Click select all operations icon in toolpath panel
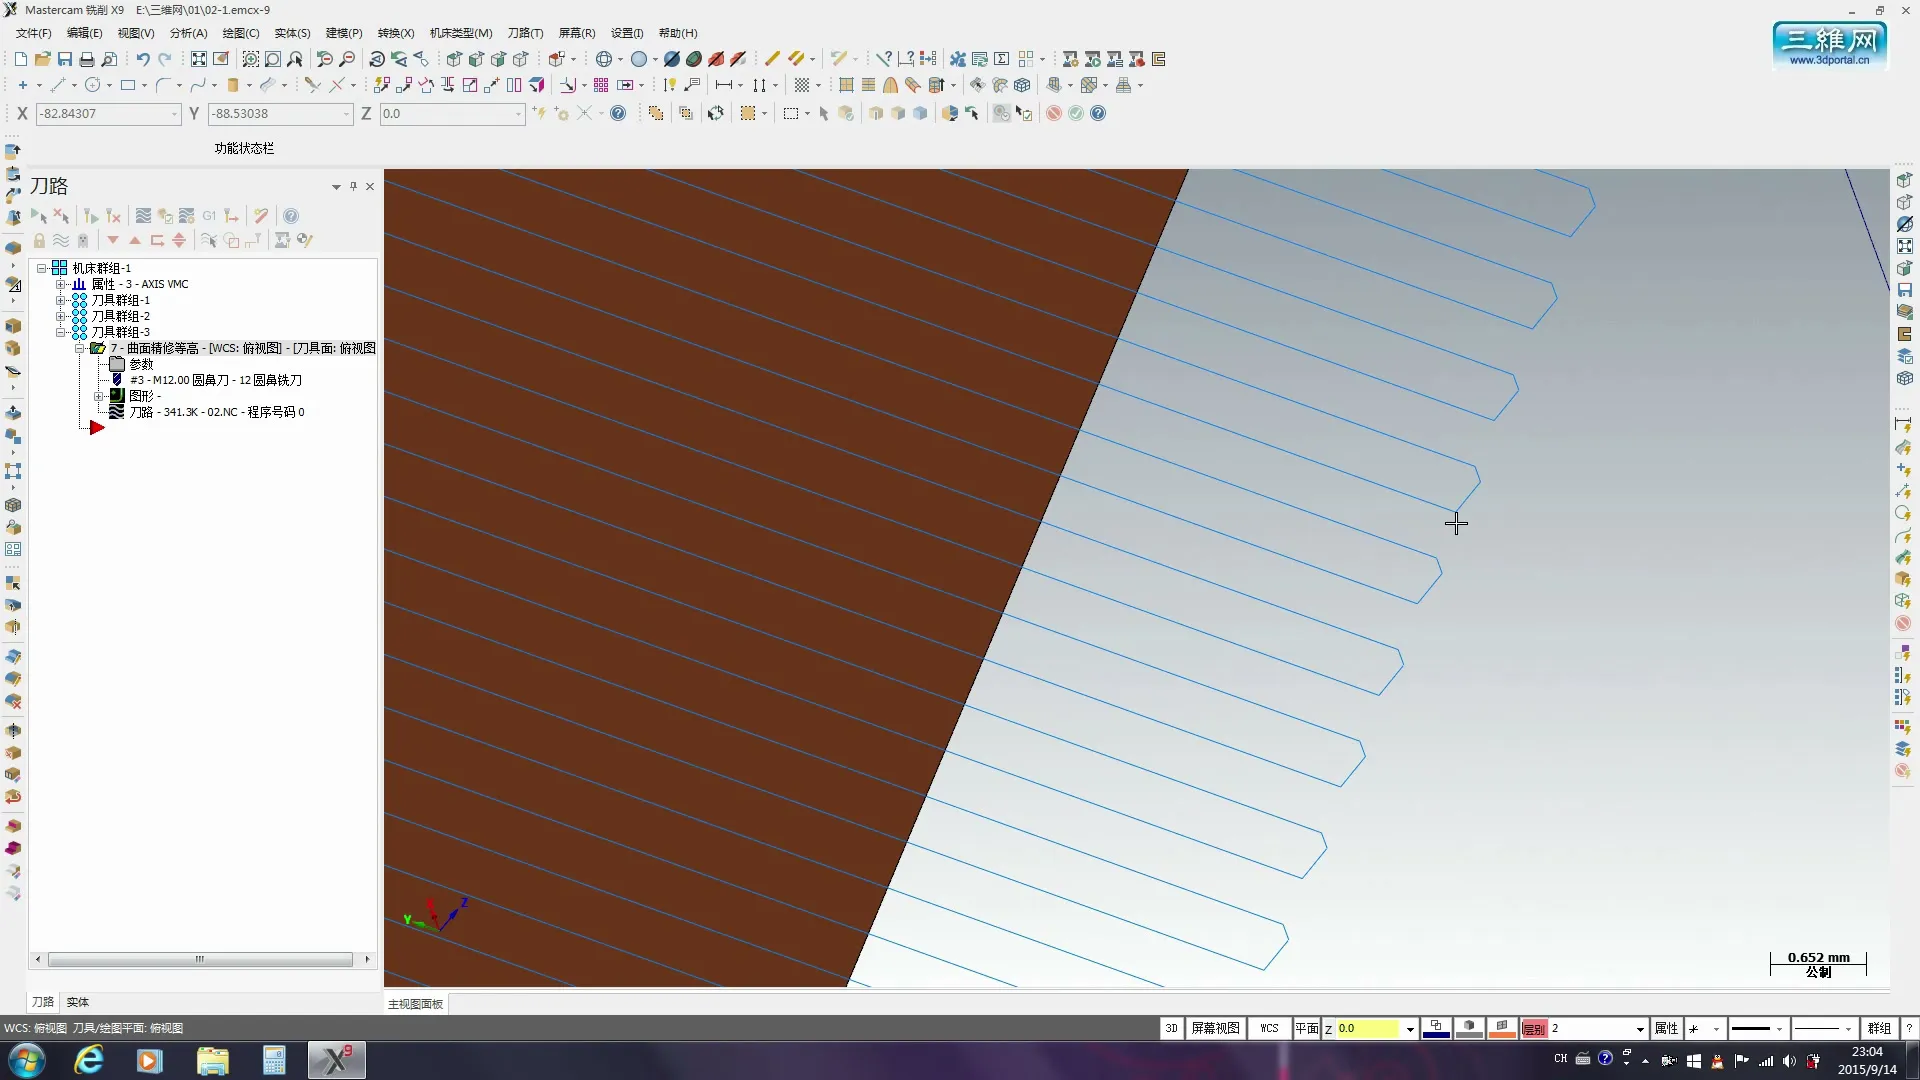This screenshot has width=1920, height=1080. click(39, 216)
